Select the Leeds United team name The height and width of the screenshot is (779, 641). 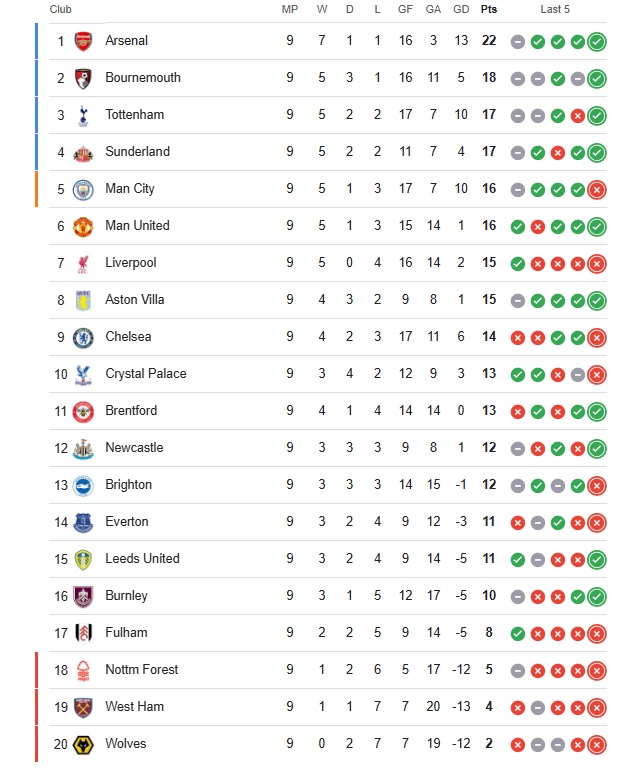[x=142, y=559]
